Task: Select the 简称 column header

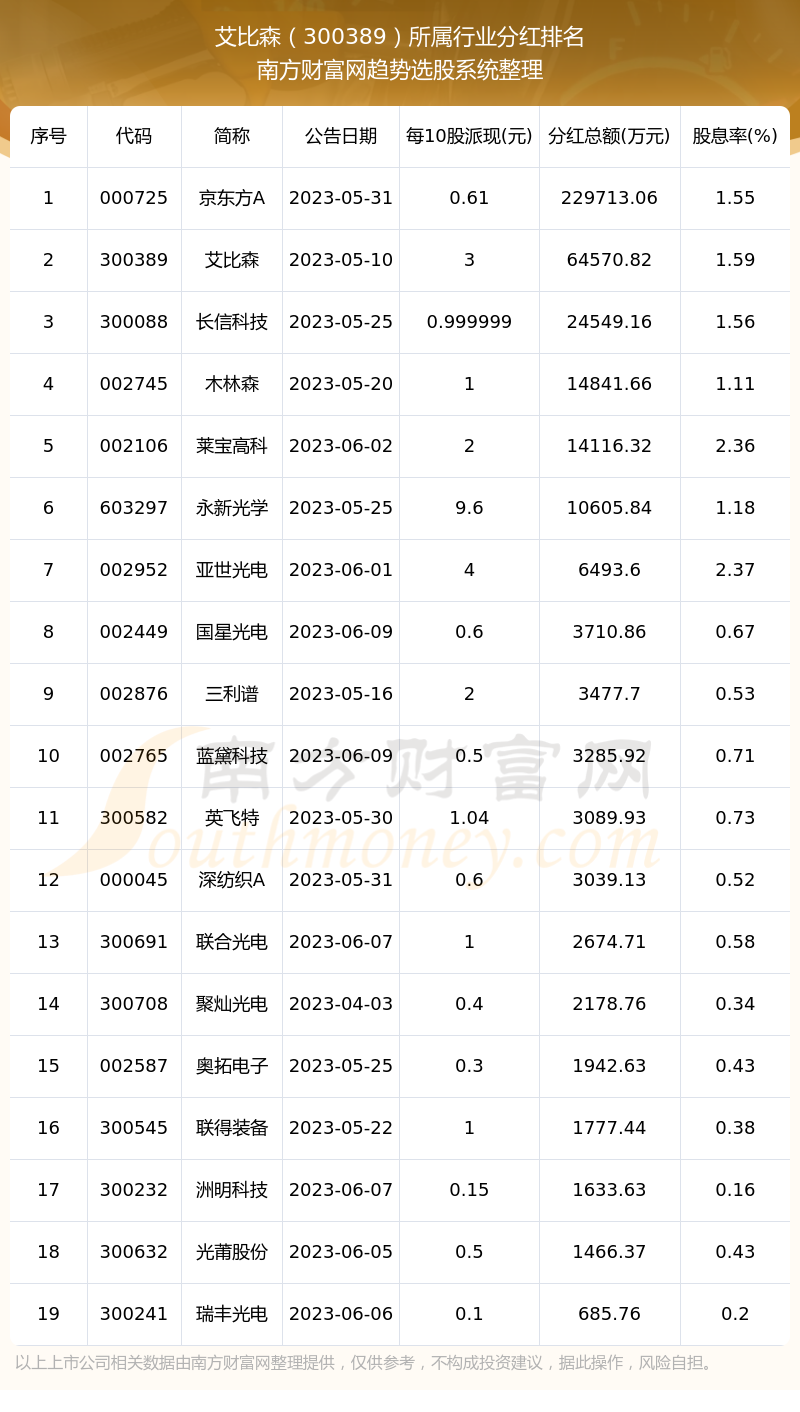Action: click(x=232, y=136)
